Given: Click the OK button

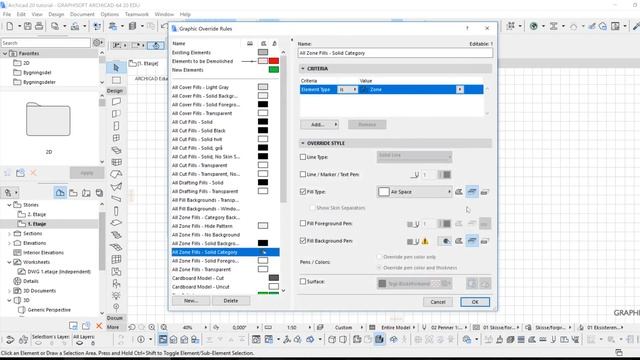Looking at the screenshot, I should (x=475, y=302).
